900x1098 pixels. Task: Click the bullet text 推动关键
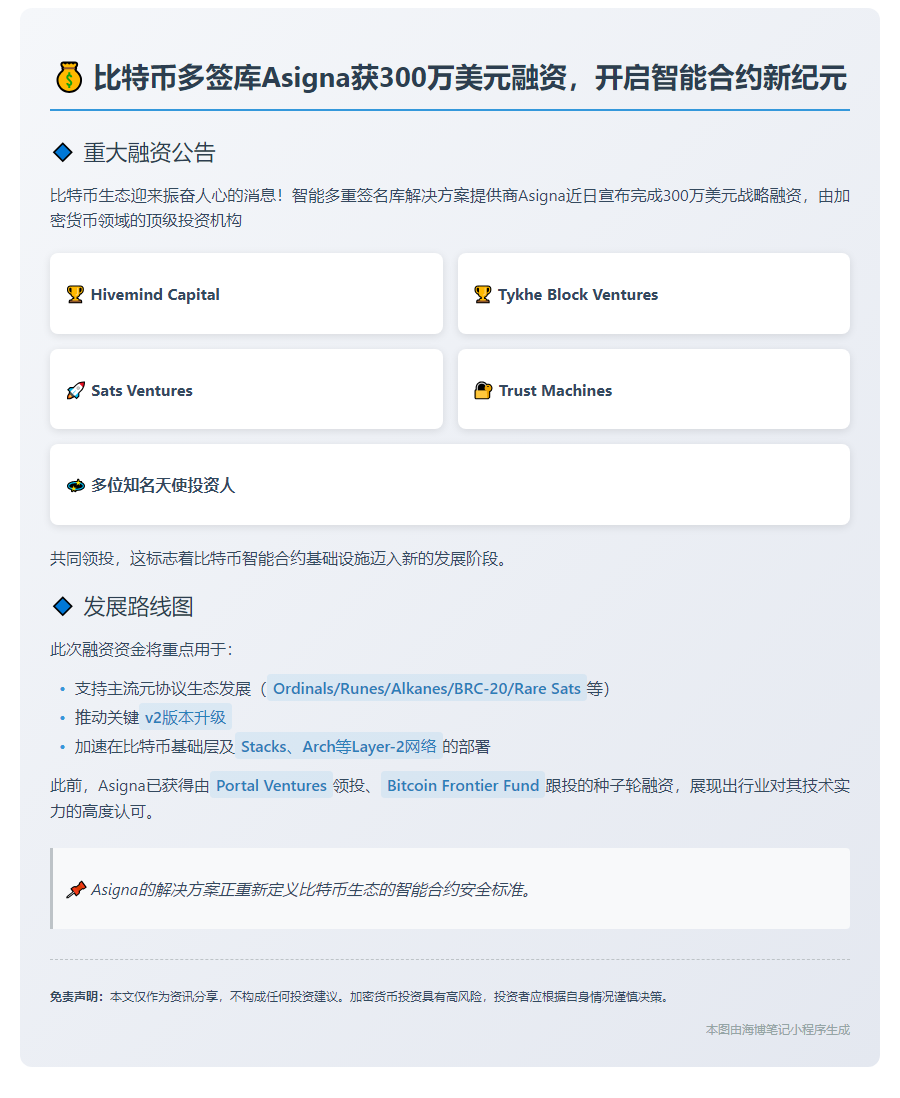coord(106,718)
